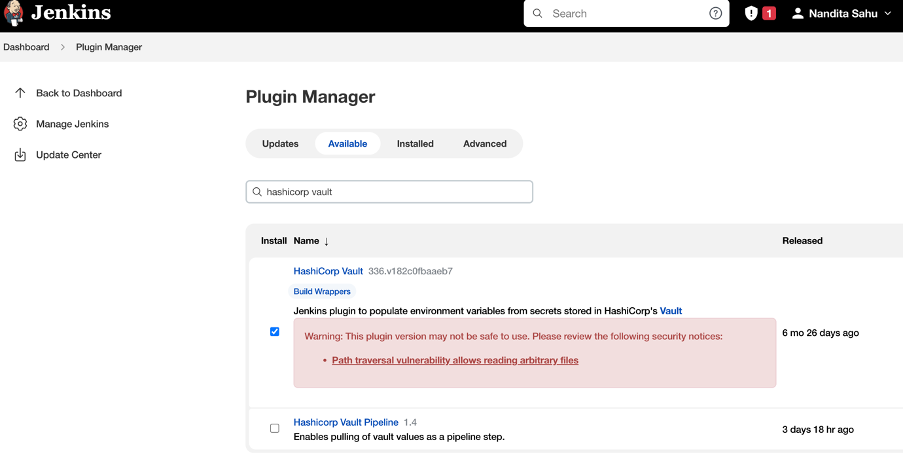This screenshot has height=462, width=904.
Task: Click the Build Wrappers category label
Action: tap(322, 291)
